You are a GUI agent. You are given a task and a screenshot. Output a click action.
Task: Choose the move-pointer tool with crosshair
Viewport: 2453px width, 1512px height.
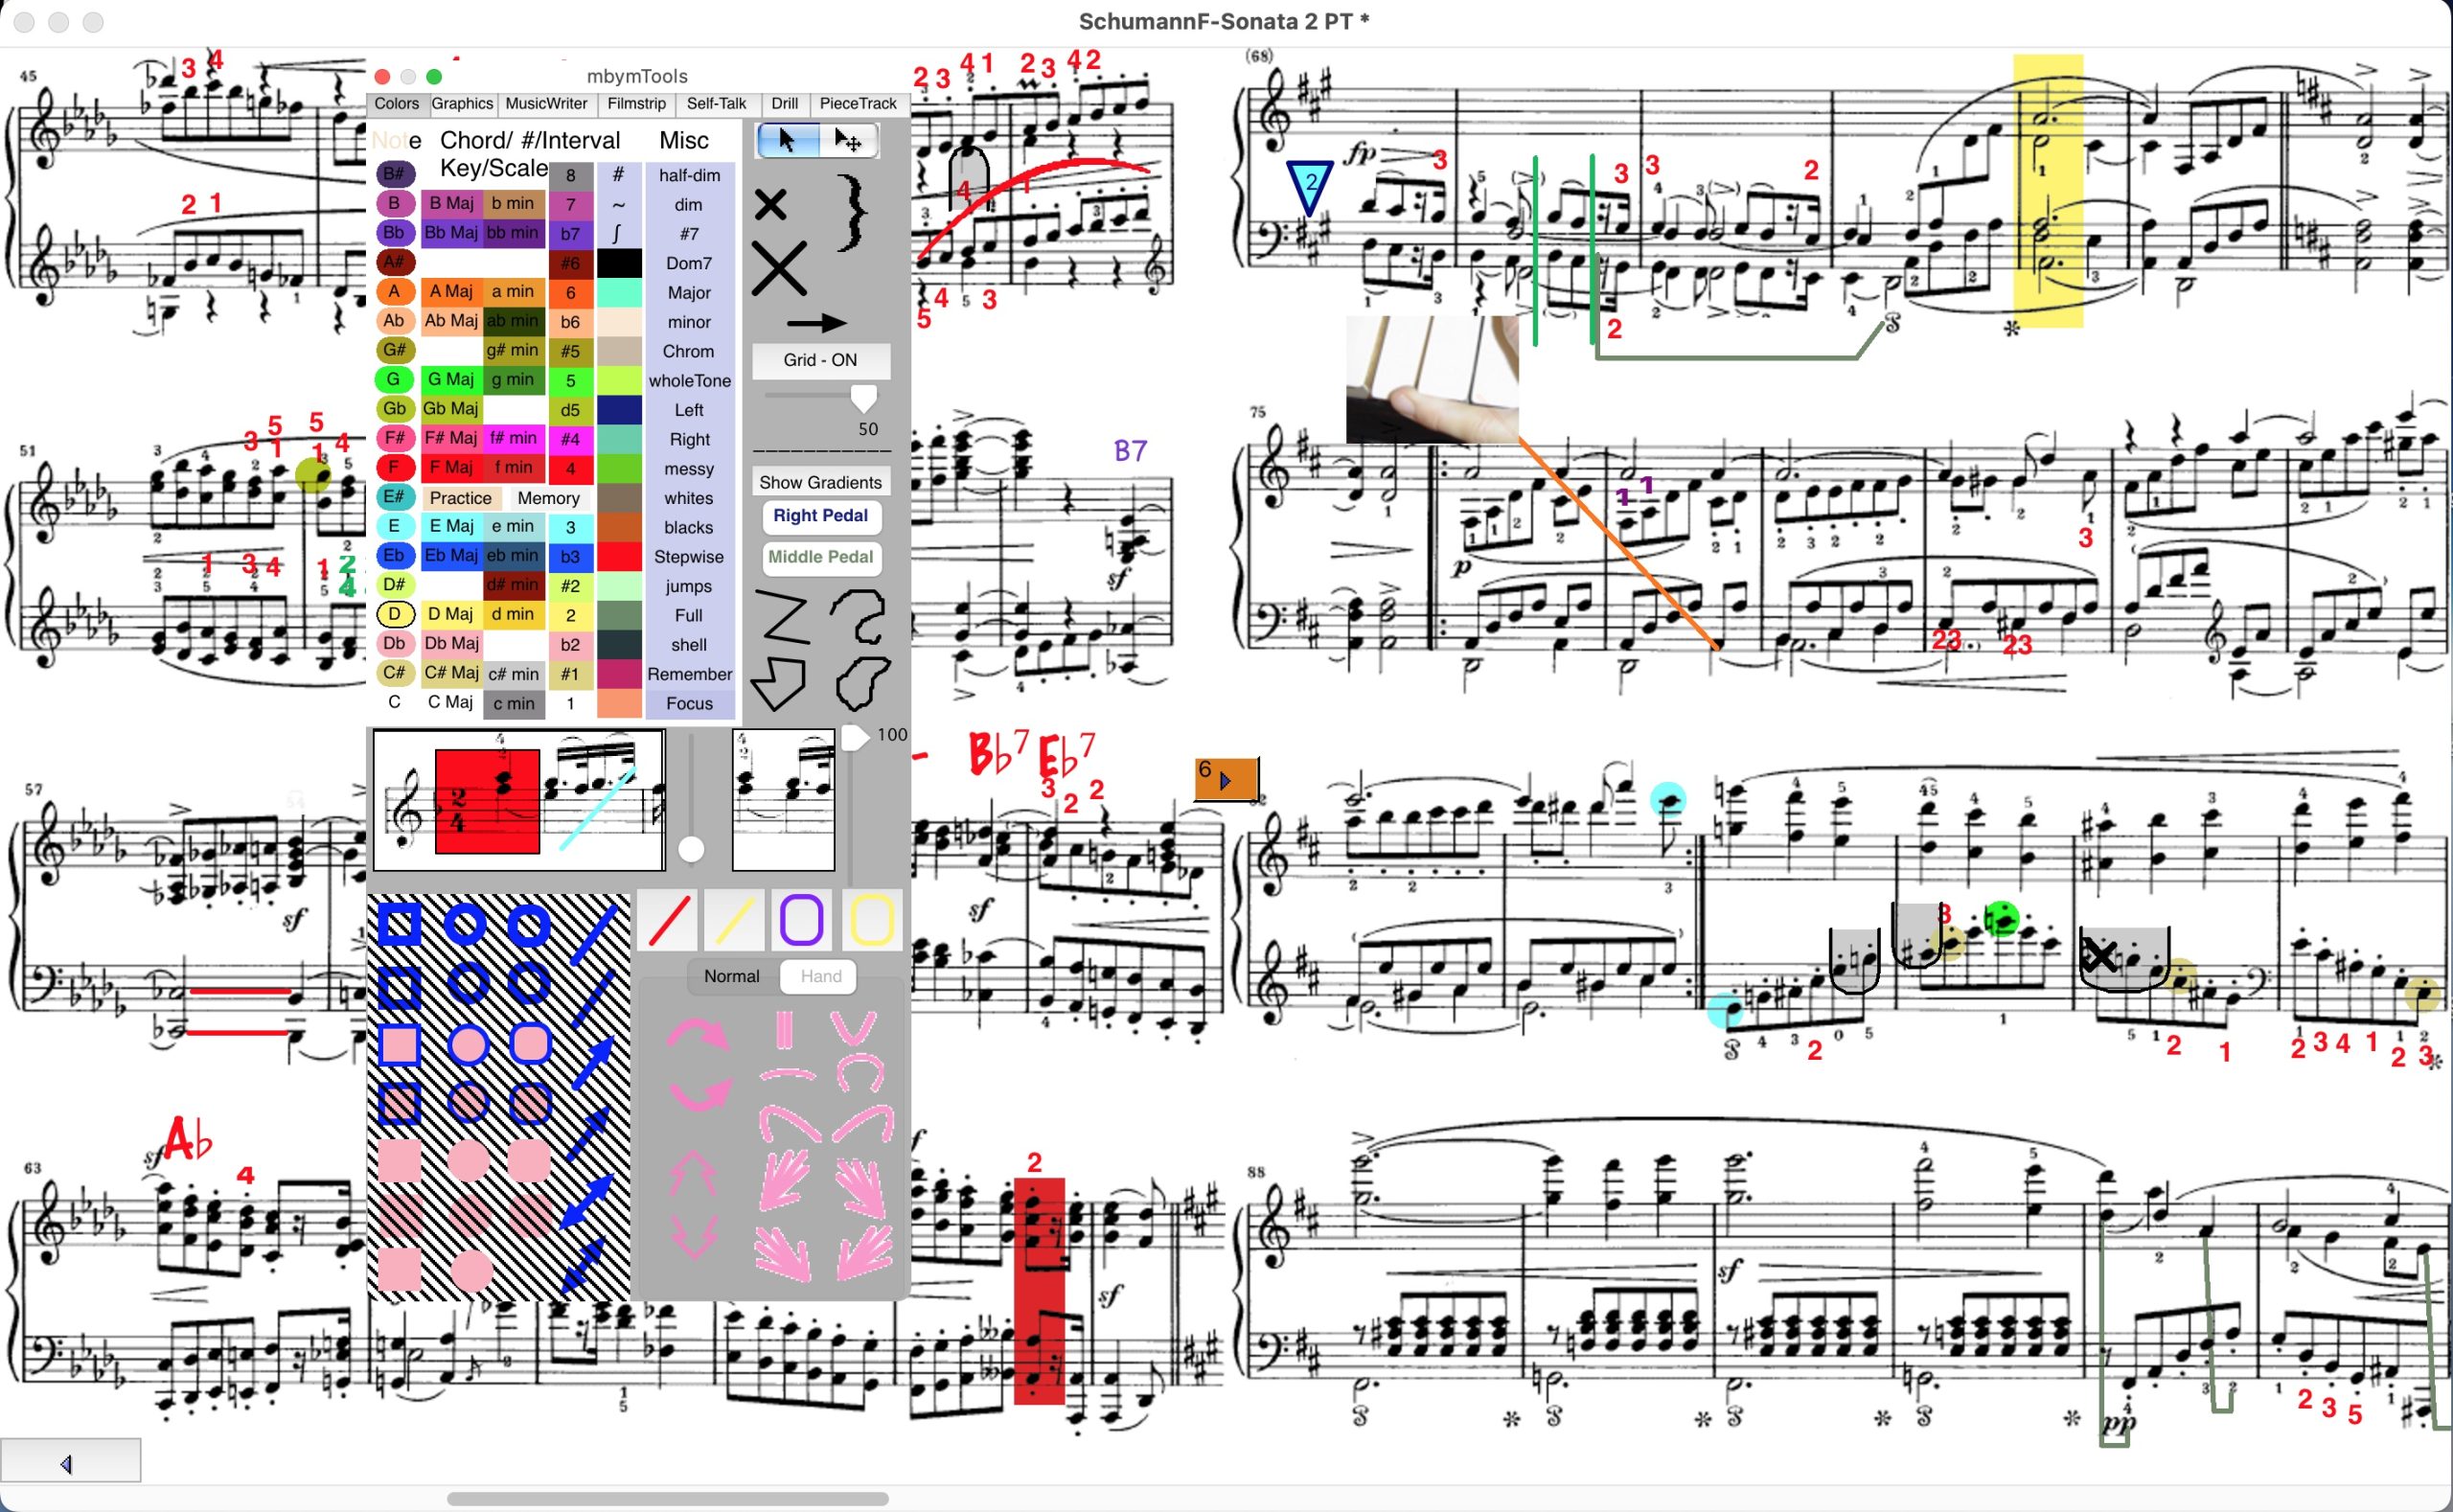click(849, 141)
